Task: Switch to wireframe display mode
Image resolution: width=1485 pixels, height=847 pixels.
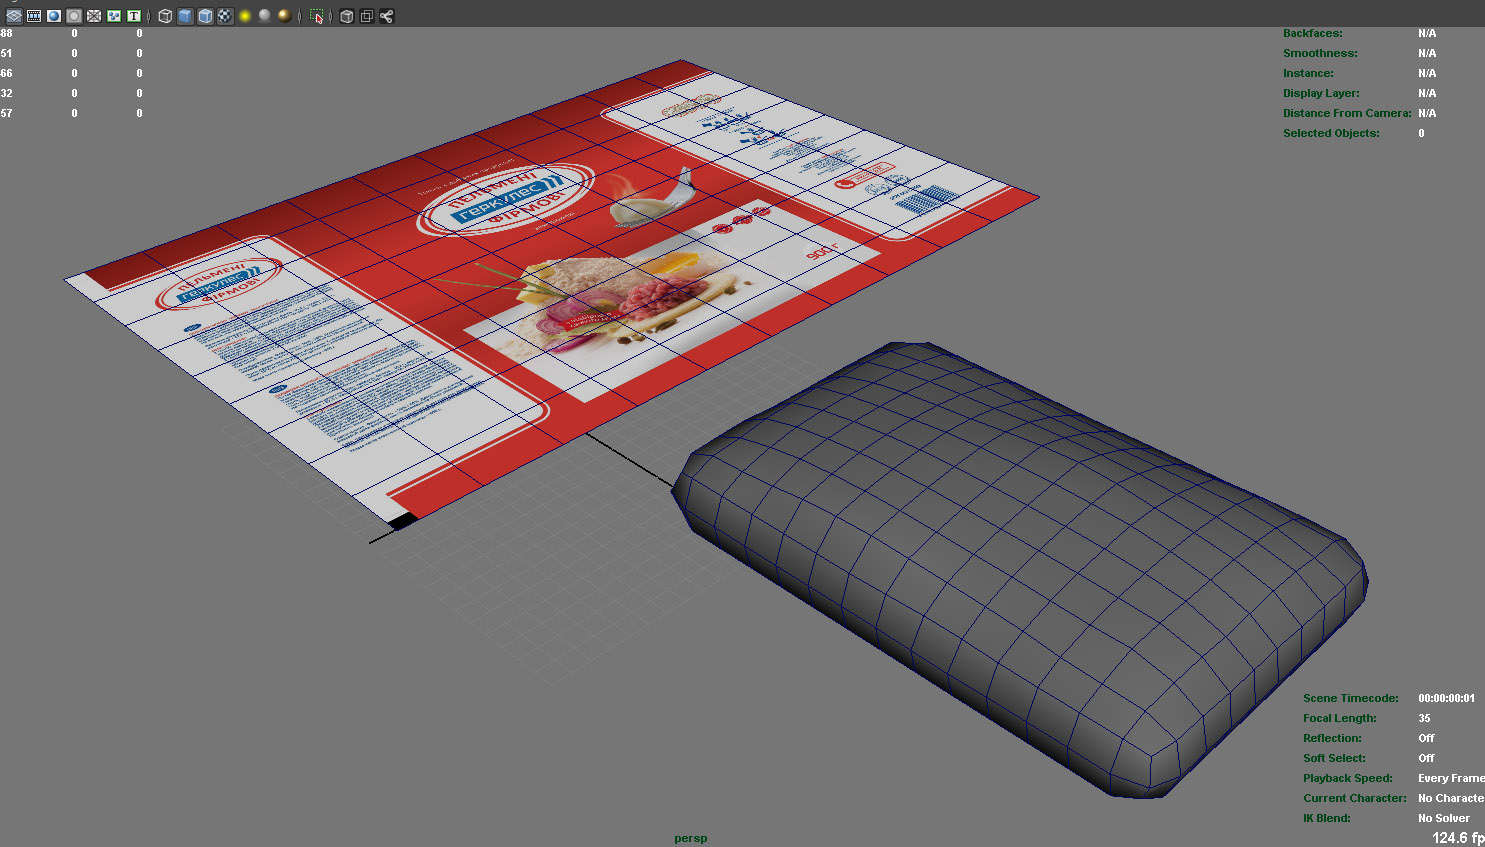Action: [x=165, y=16]
